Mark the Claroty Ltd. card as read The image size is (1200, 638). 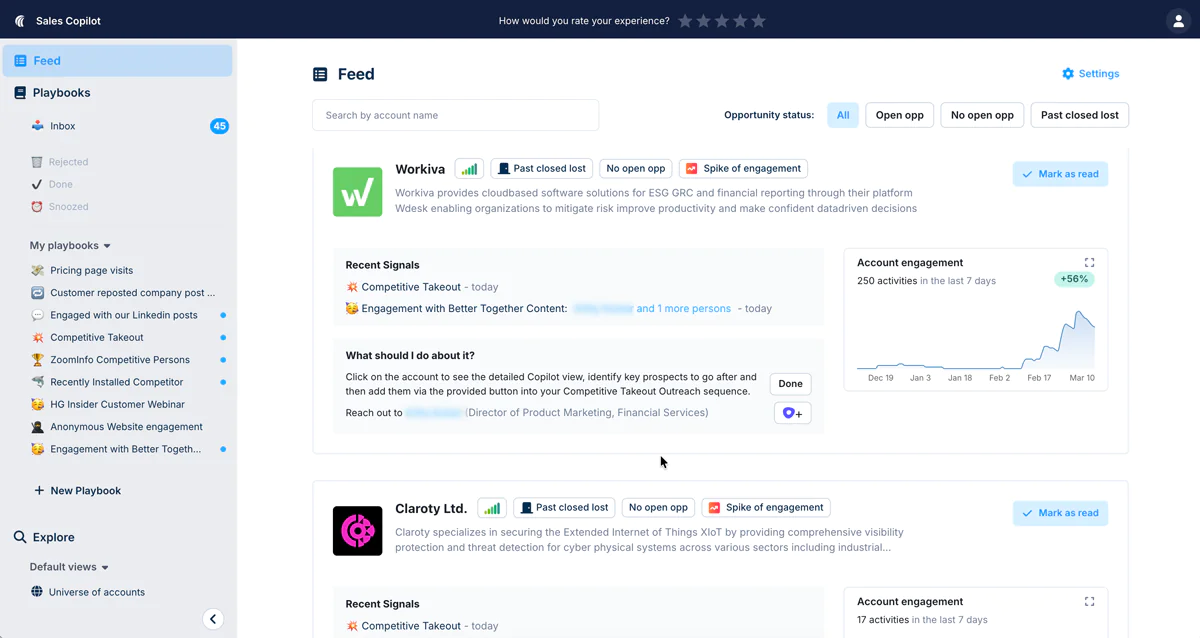tap(1060, 513)
